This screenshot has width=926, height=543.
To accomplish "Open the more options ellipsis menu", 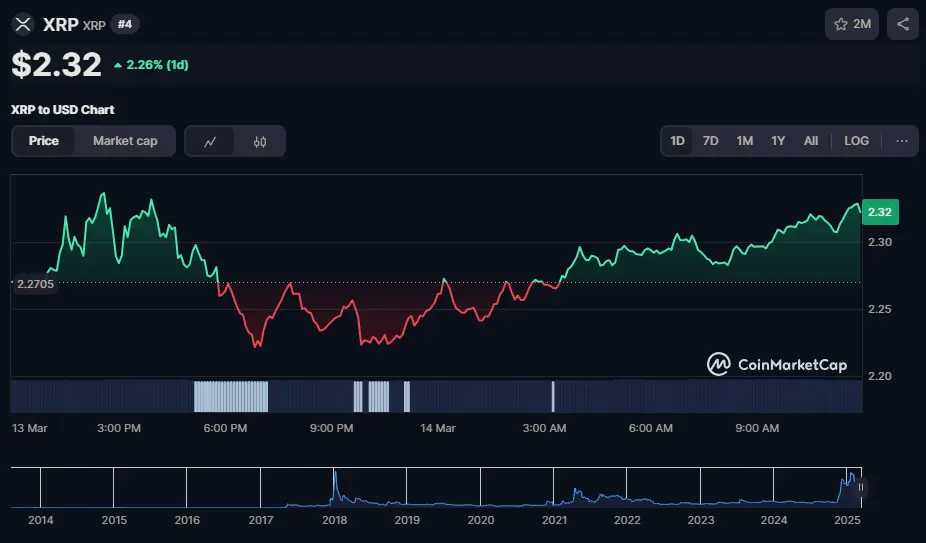I will point(901,141).
